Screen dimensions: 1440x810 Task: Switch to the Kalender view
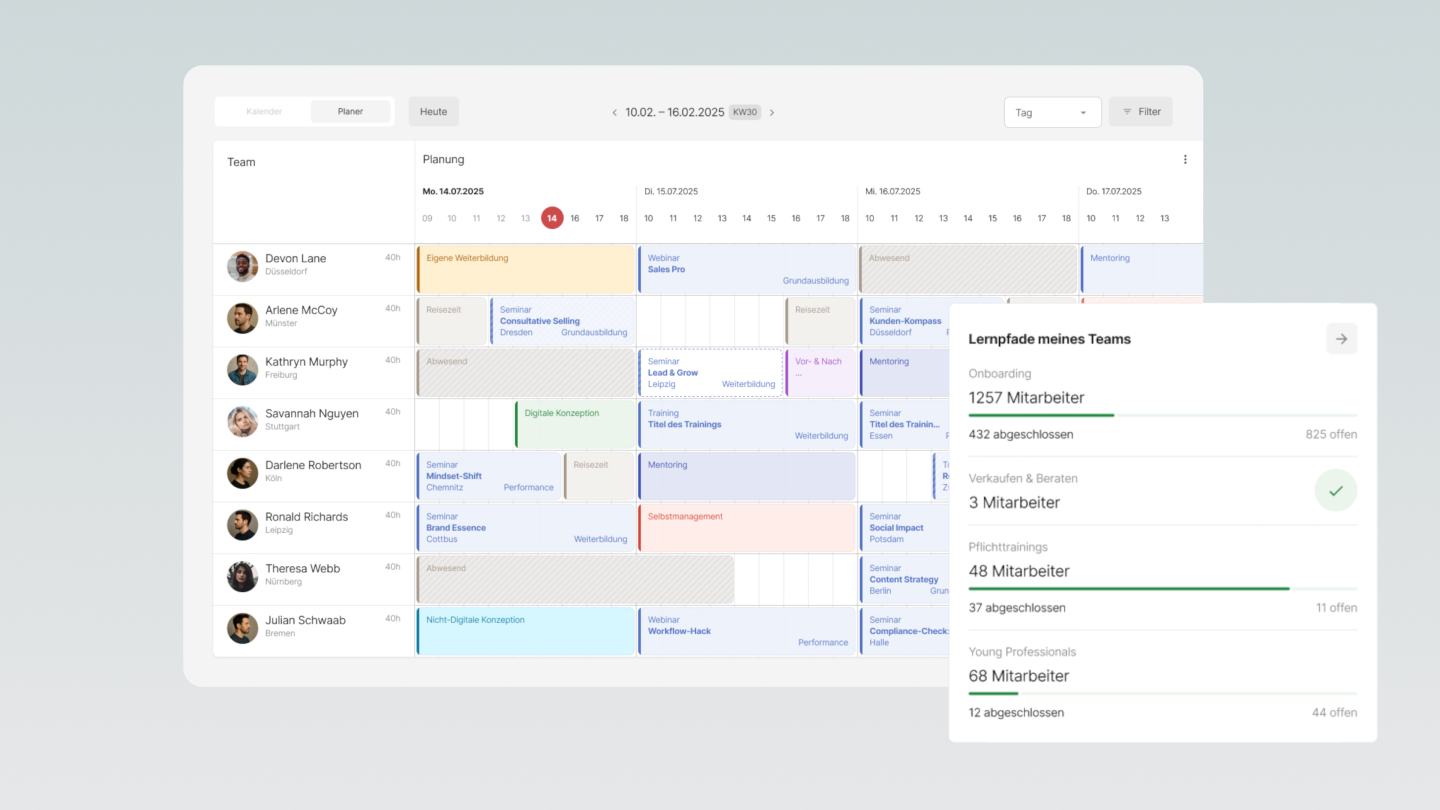264,111
